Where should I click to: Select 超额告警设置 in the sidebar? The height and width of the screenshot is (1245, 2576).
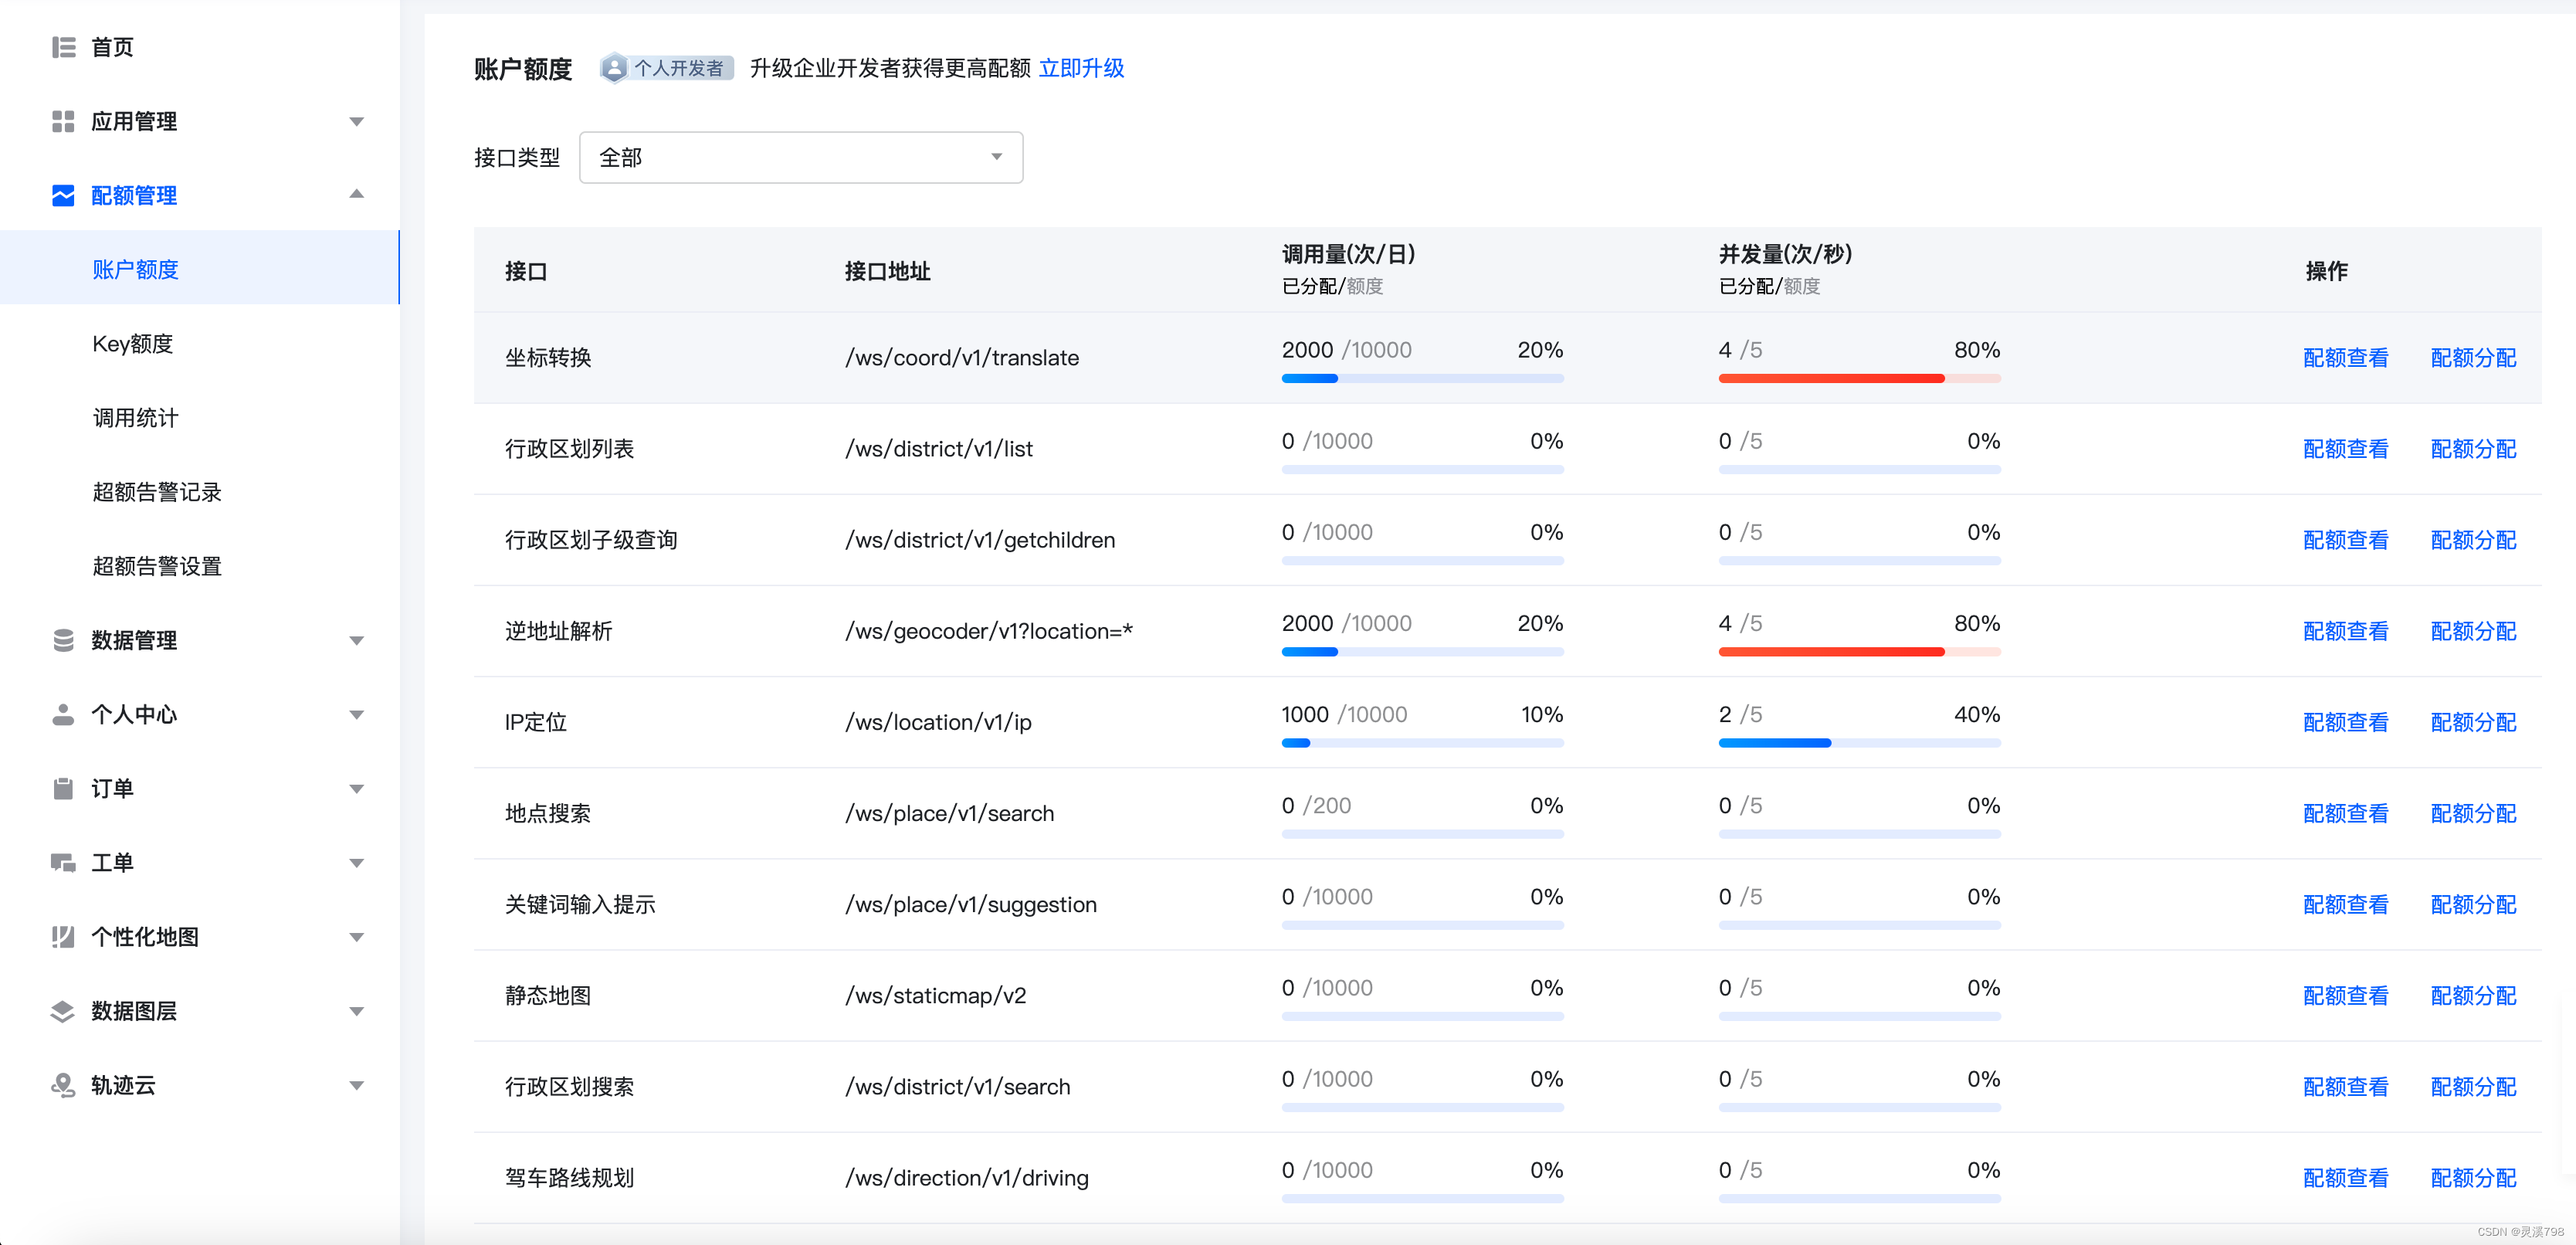[x=157, y=566]
